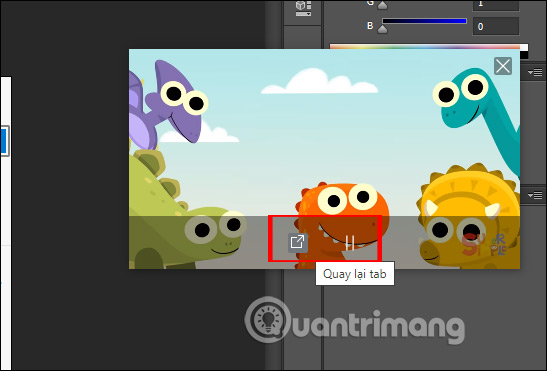
Task: Select the white swatch at ramp end
Action: point(524,47)
